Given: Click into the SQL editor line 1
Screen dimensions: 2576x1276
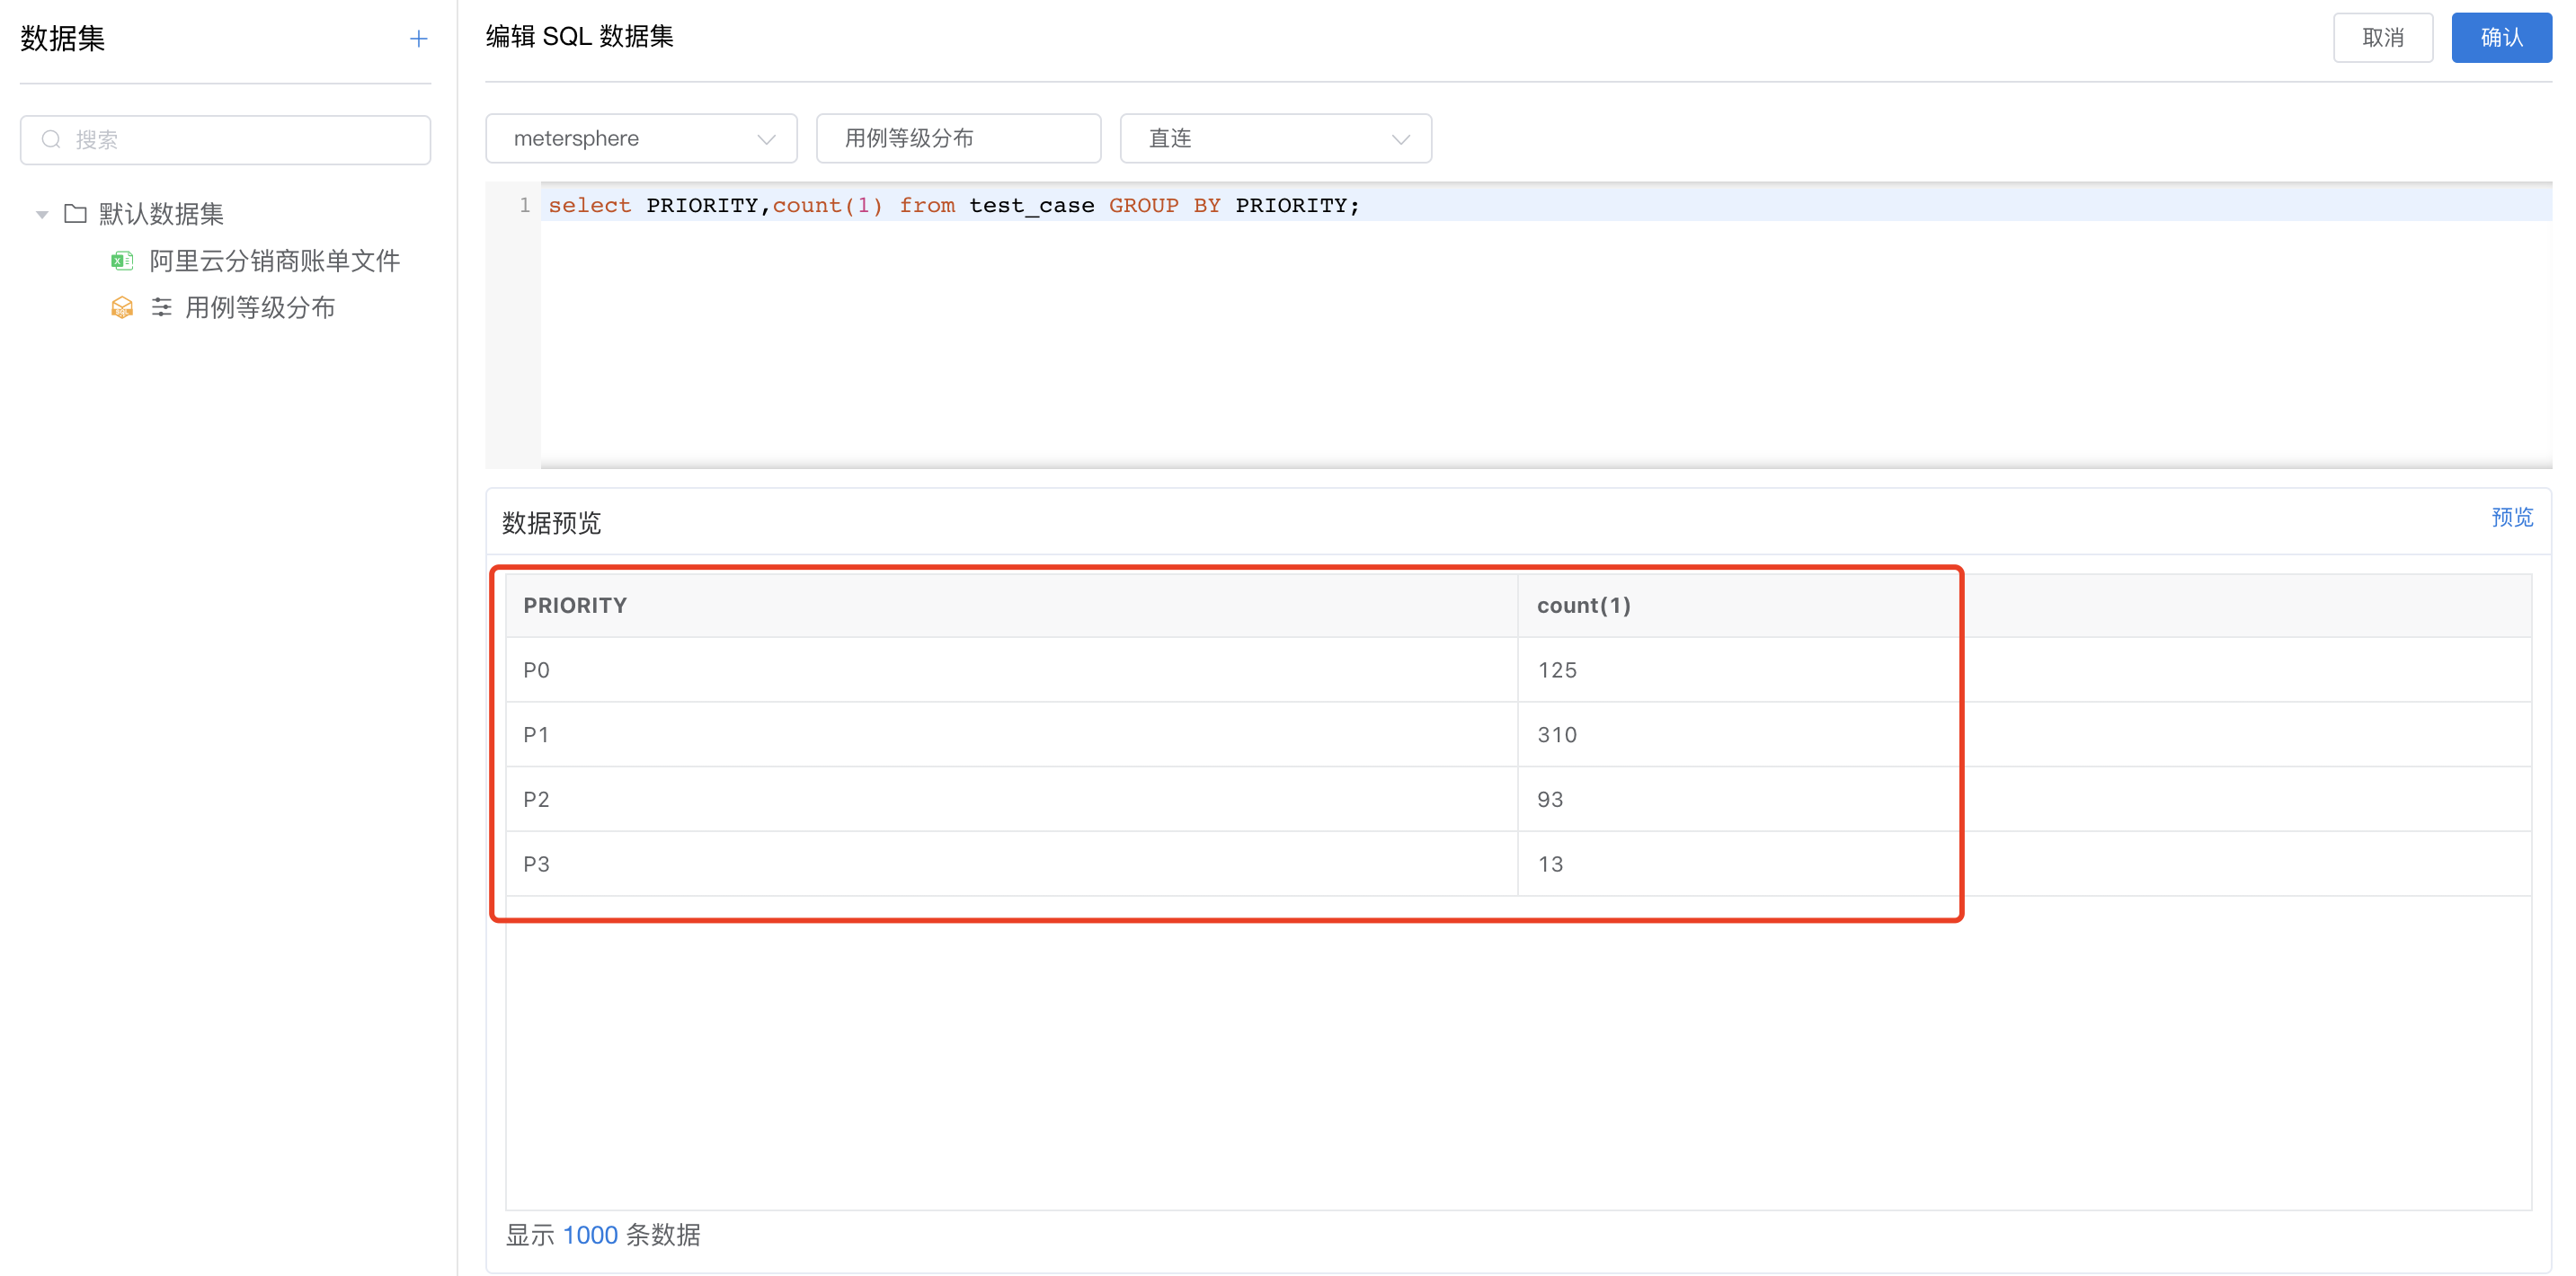Looking at the screenshot, I should click(1500, 206).
